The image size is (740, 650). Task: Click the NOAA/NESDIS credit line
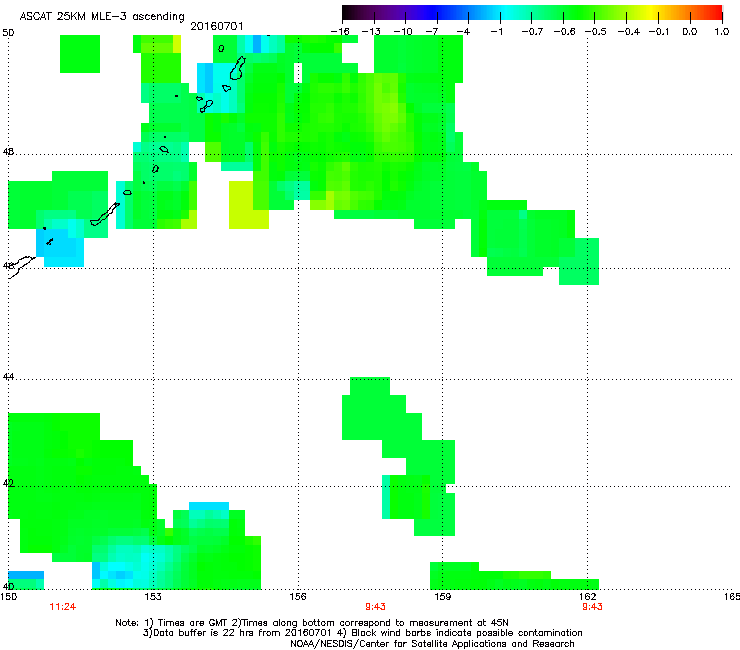click(432, 644)
